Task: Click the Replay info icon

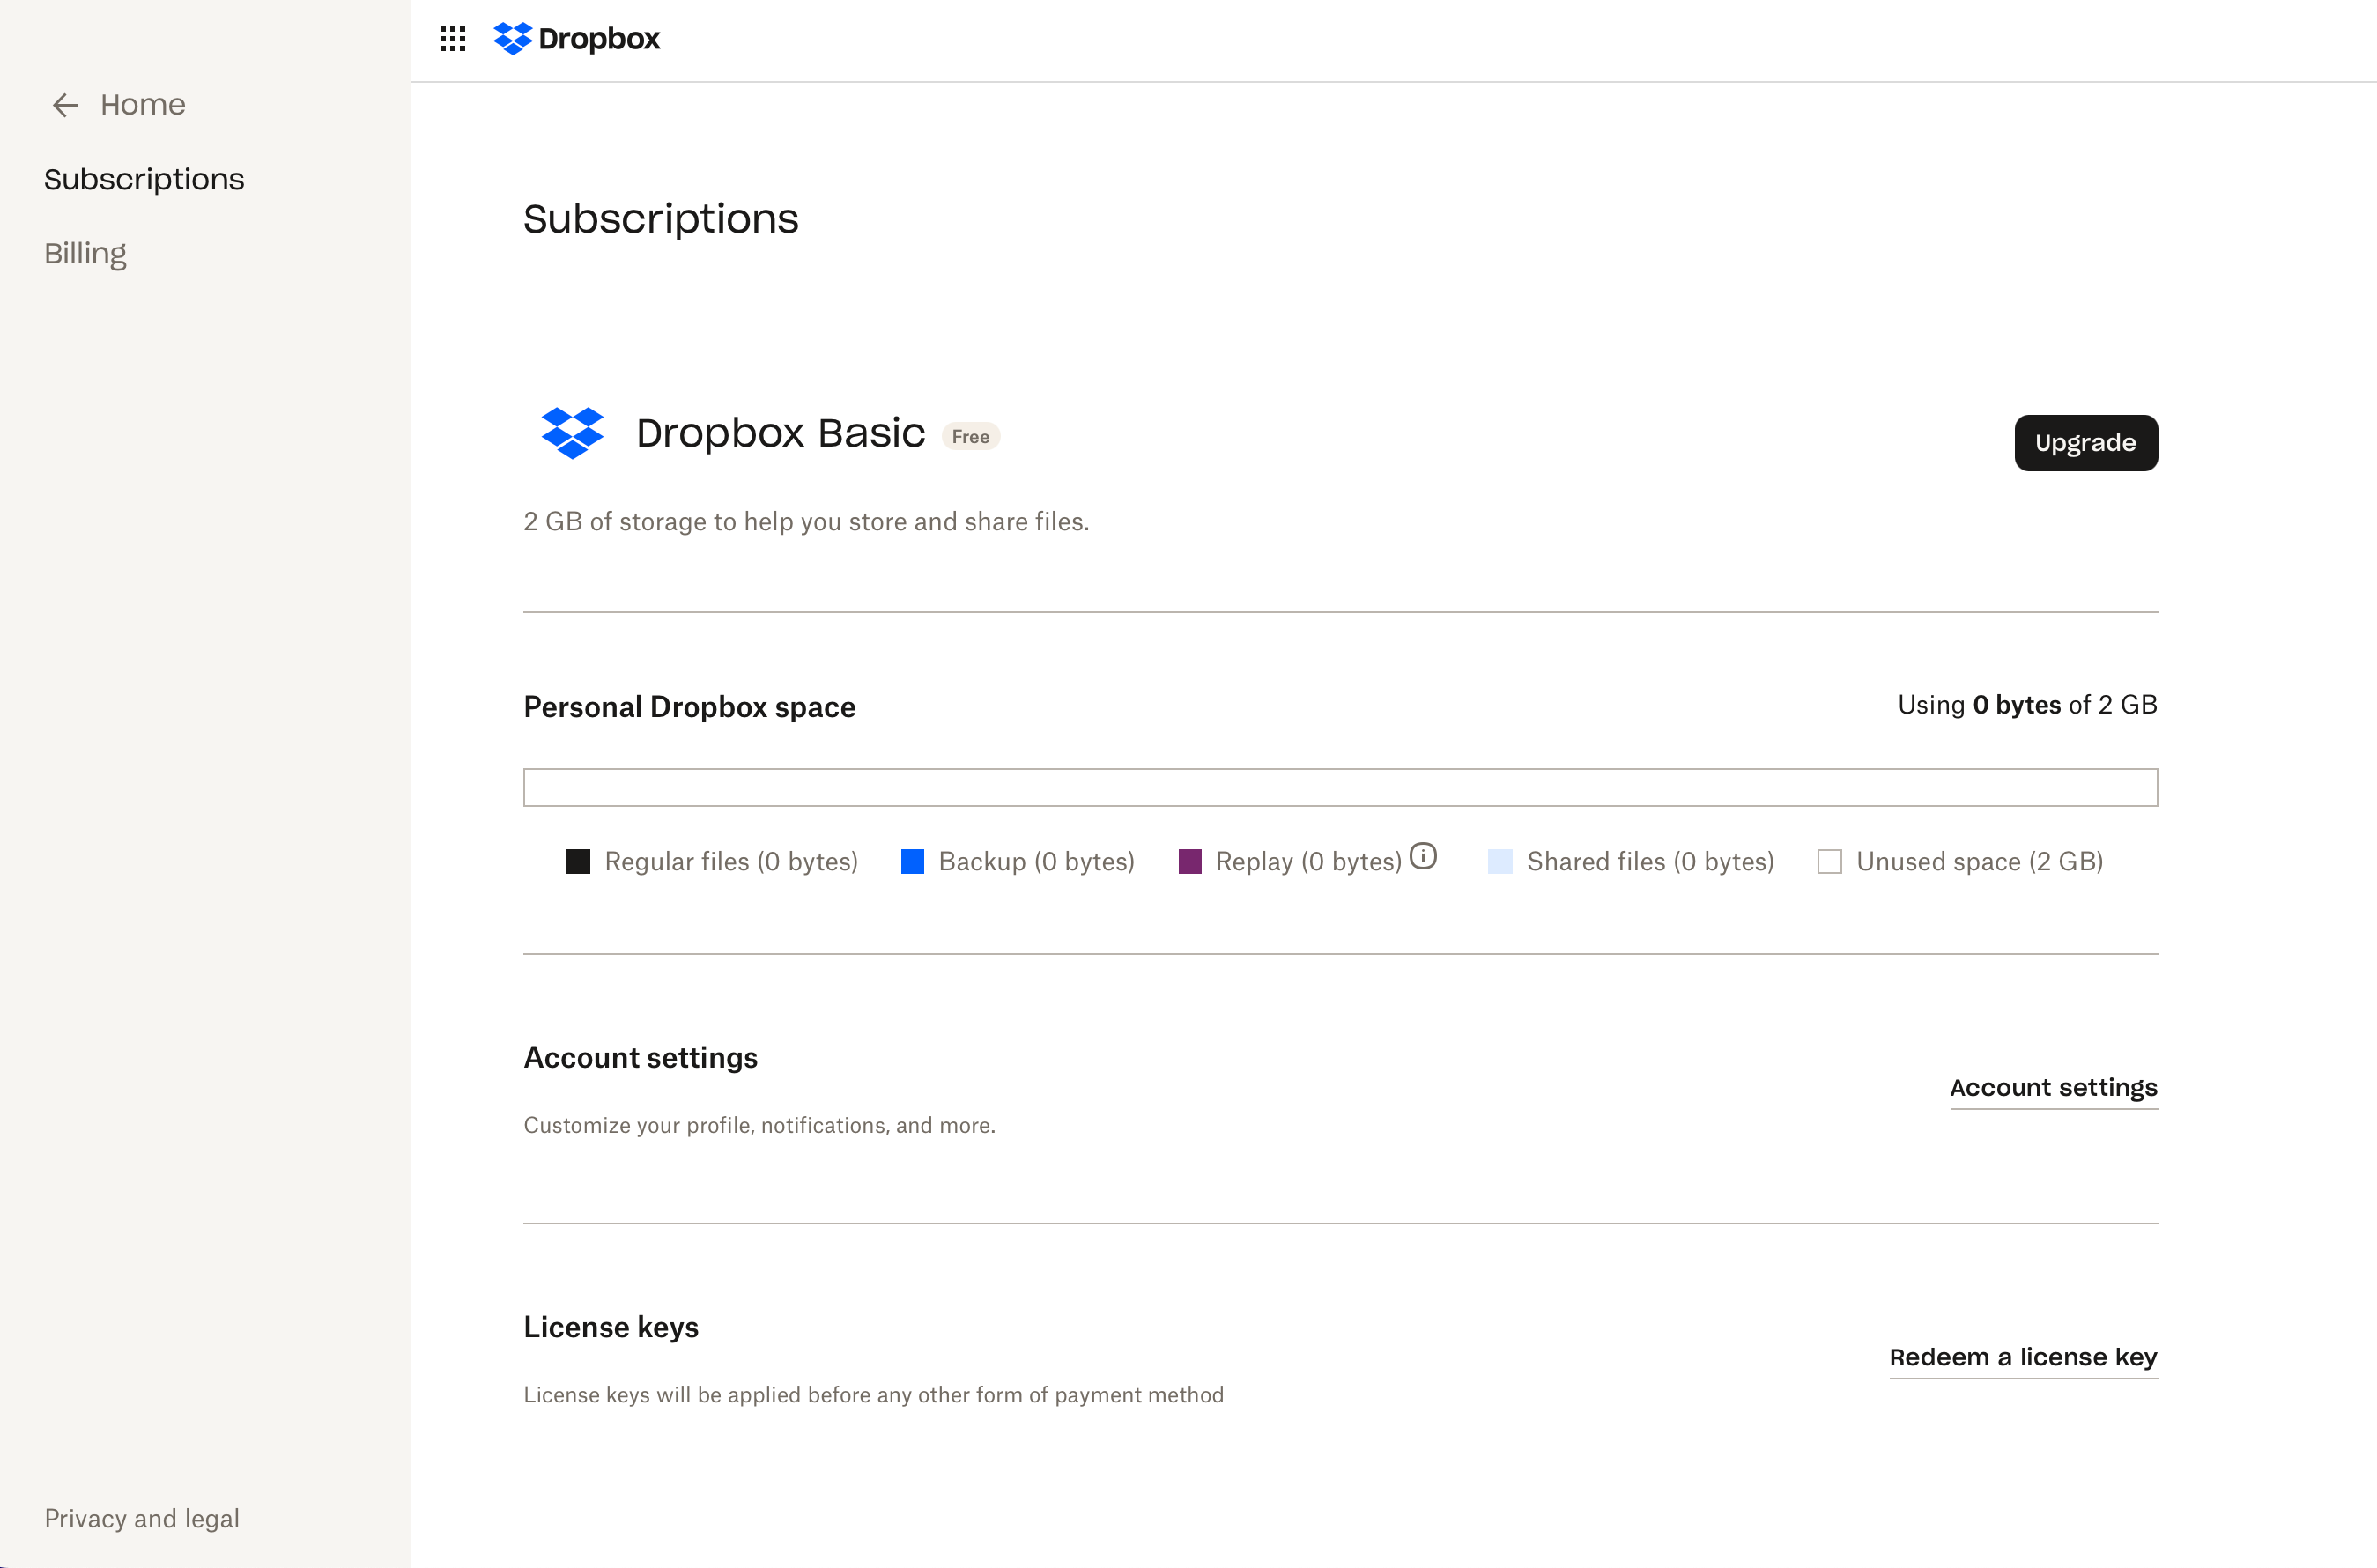Action: pyautogui.click(x=1423, y=857)
